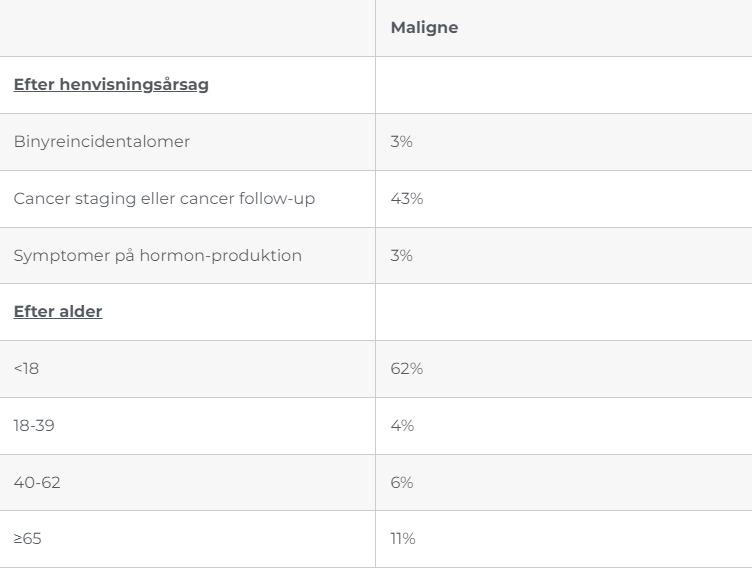This screenshot has width=752, height=568.
Task: Open the underlined Efter henvisningsårsag heading
Action: click(x=111, y=85)
